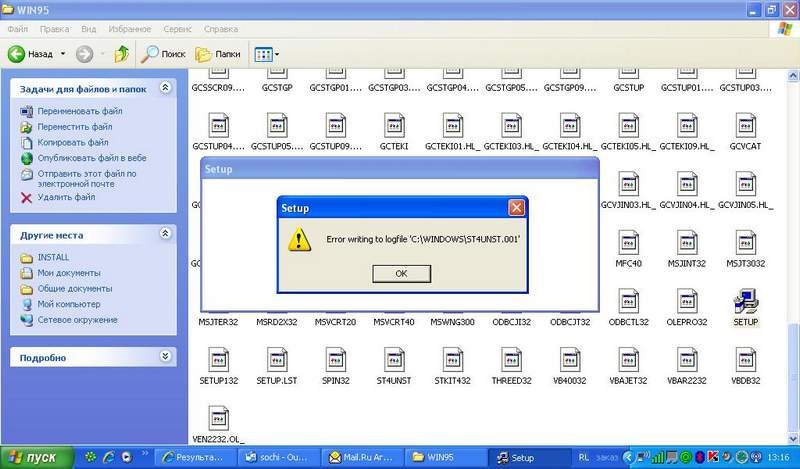Open Мой компьютер link

point(69,304)
